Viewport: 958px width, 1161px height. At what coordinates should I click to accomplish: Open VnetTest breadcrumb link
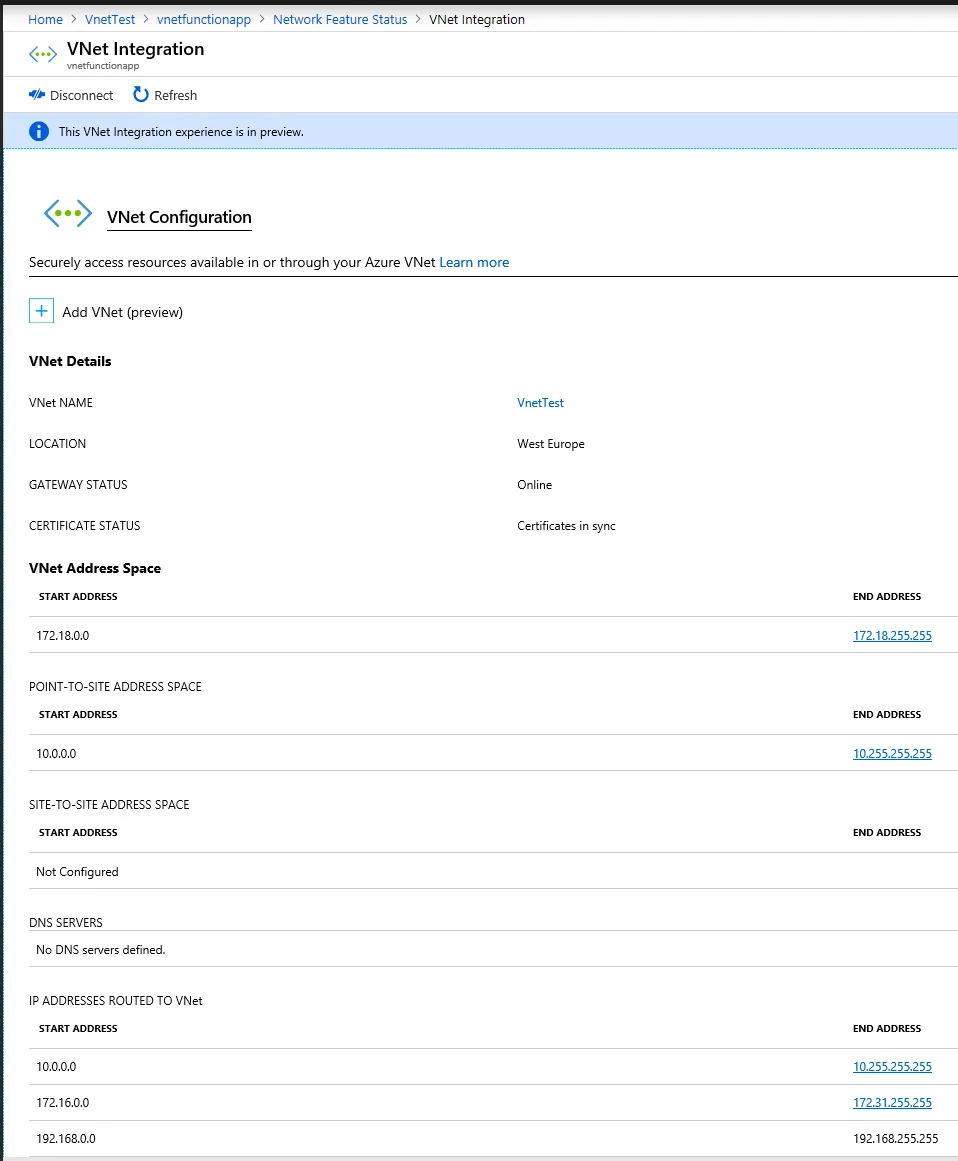point(110,19)
